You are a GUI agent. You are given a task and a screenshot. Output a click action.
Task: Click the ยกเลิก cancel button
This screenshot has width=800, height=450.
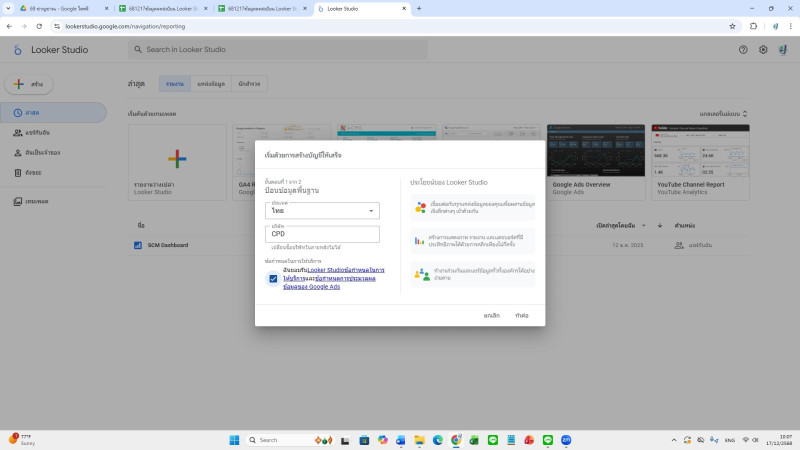[491, 315]
